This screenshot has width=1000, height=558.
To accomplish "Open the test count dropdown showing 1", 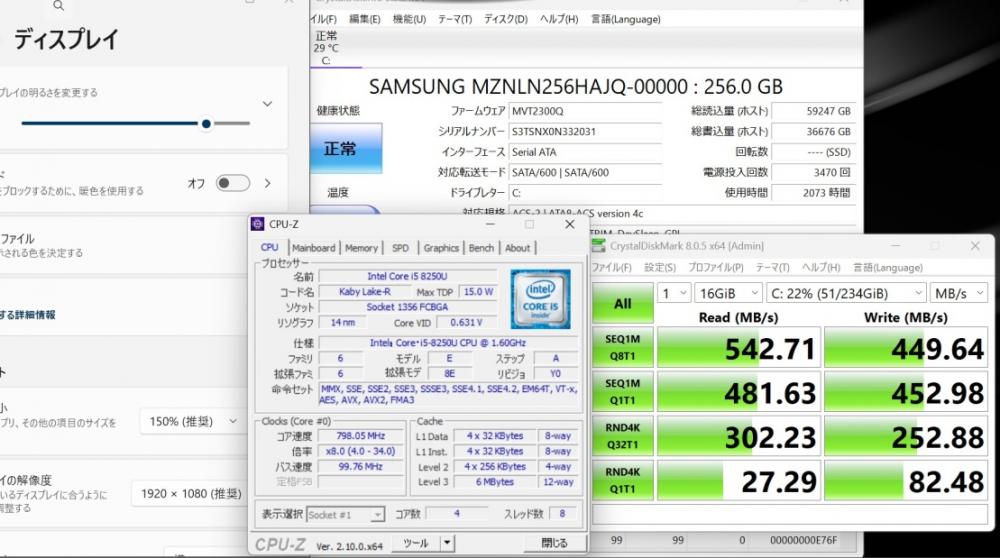I will coord(674,293).
